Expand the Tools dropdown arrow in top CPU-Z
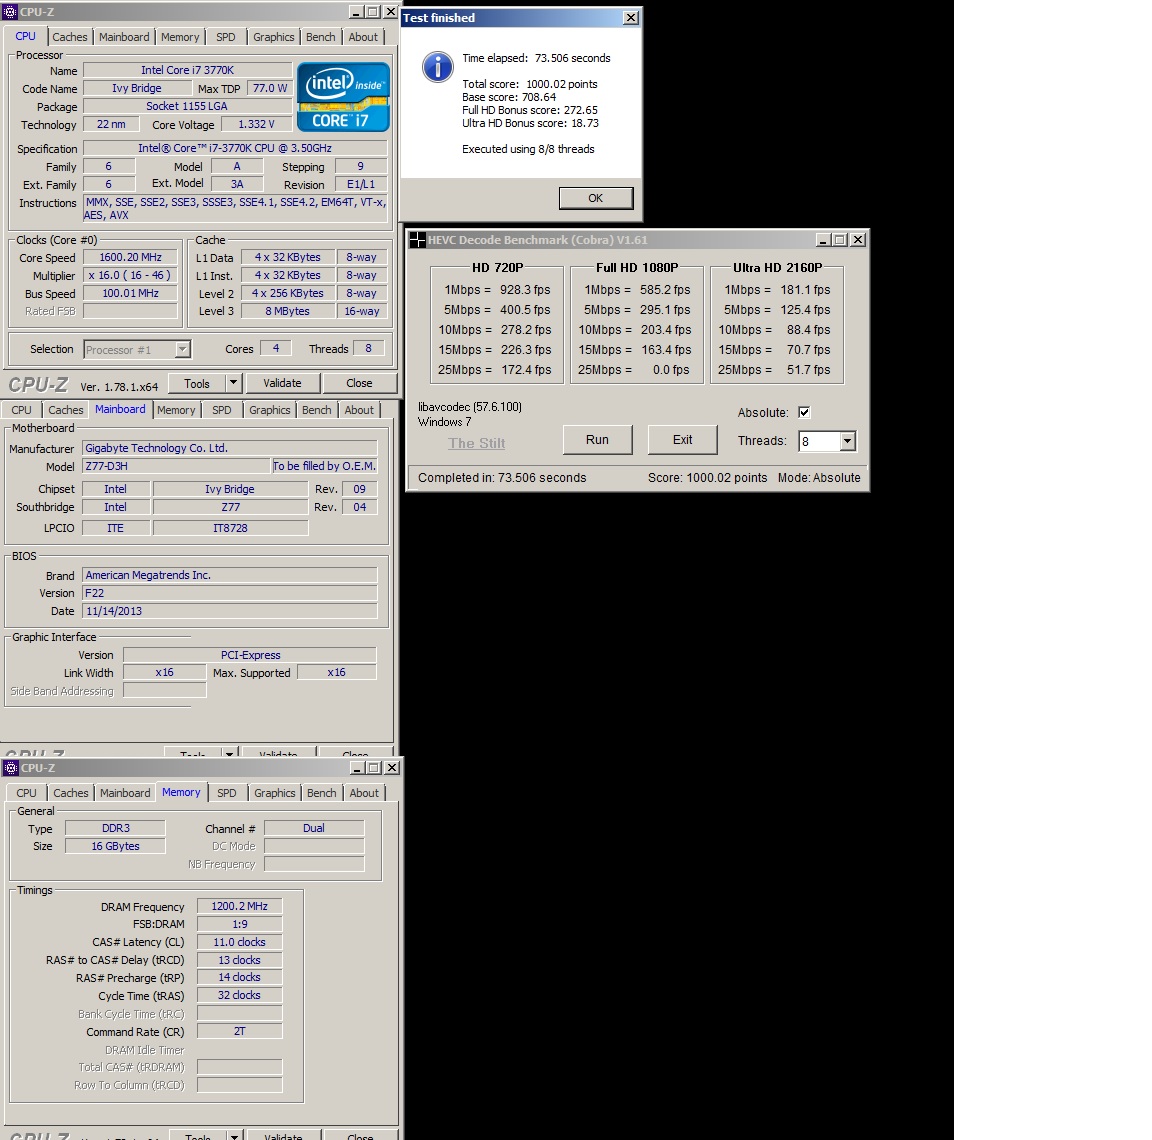The width and height of the screenshot is (1152, 1140). (234, 383)
